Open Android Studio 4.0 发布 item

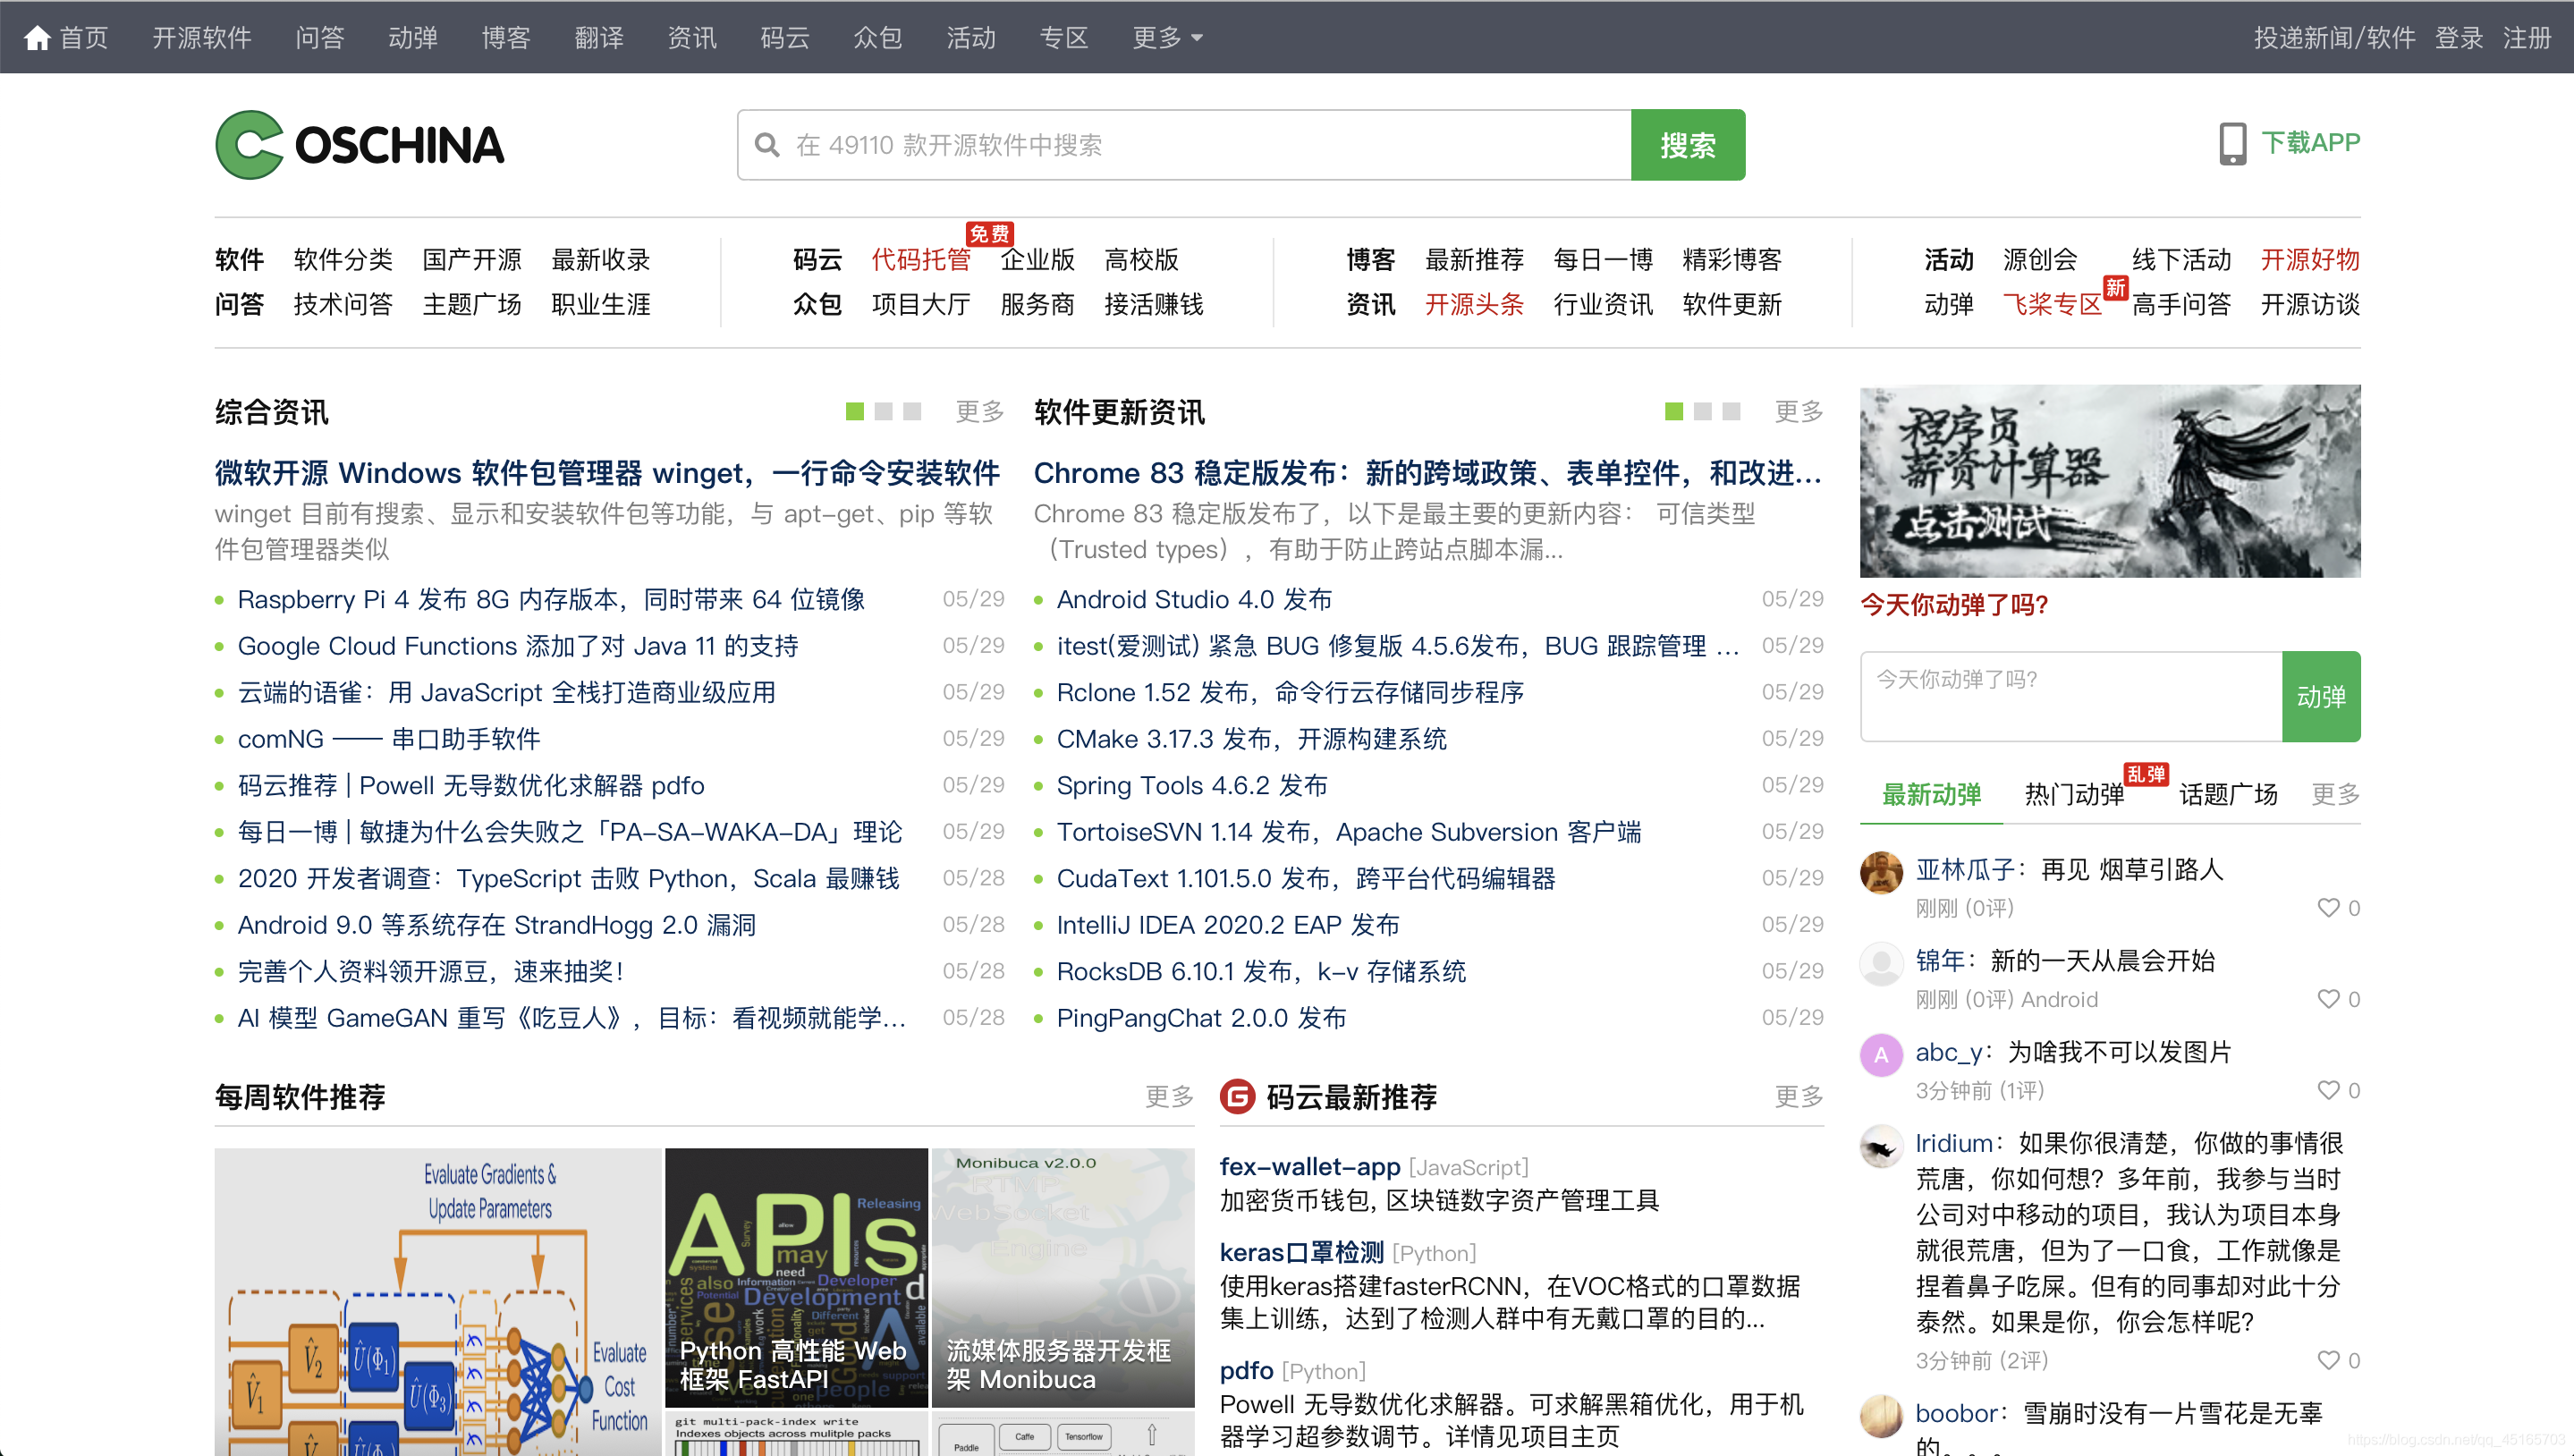click(x=1194, y=600)
